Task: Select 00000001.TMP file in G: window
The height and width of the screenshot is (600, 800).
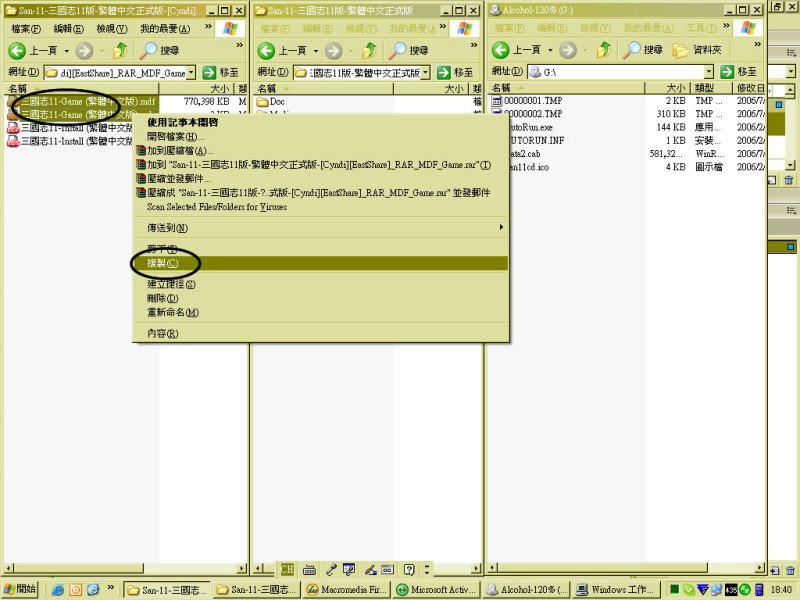Action: (527, 101)
